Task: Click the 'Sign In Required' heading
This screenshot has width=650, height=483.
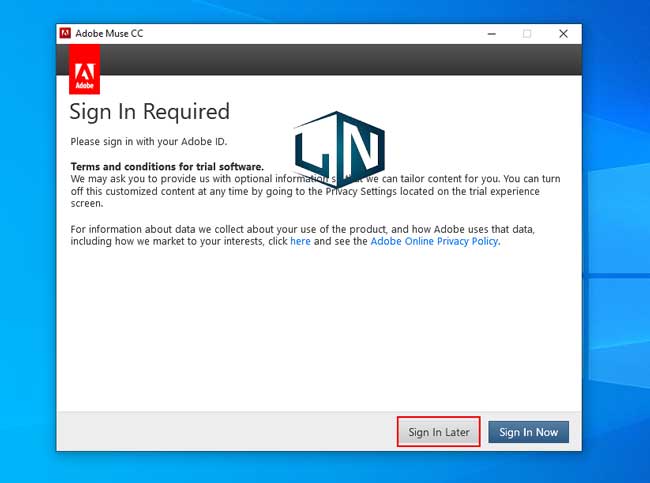Action: 150,112
